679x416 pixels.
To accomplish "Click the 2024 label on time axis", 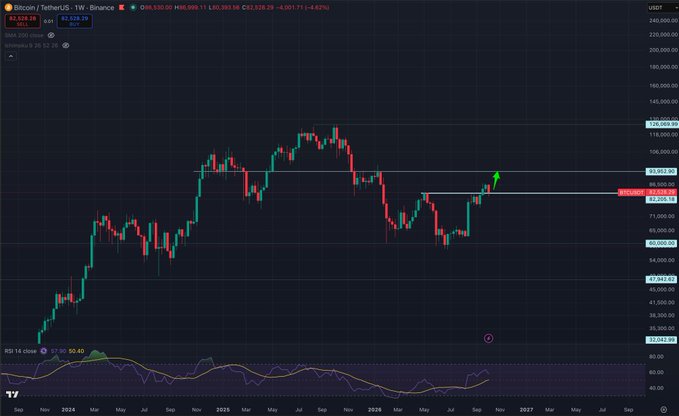I will point(68,410).
